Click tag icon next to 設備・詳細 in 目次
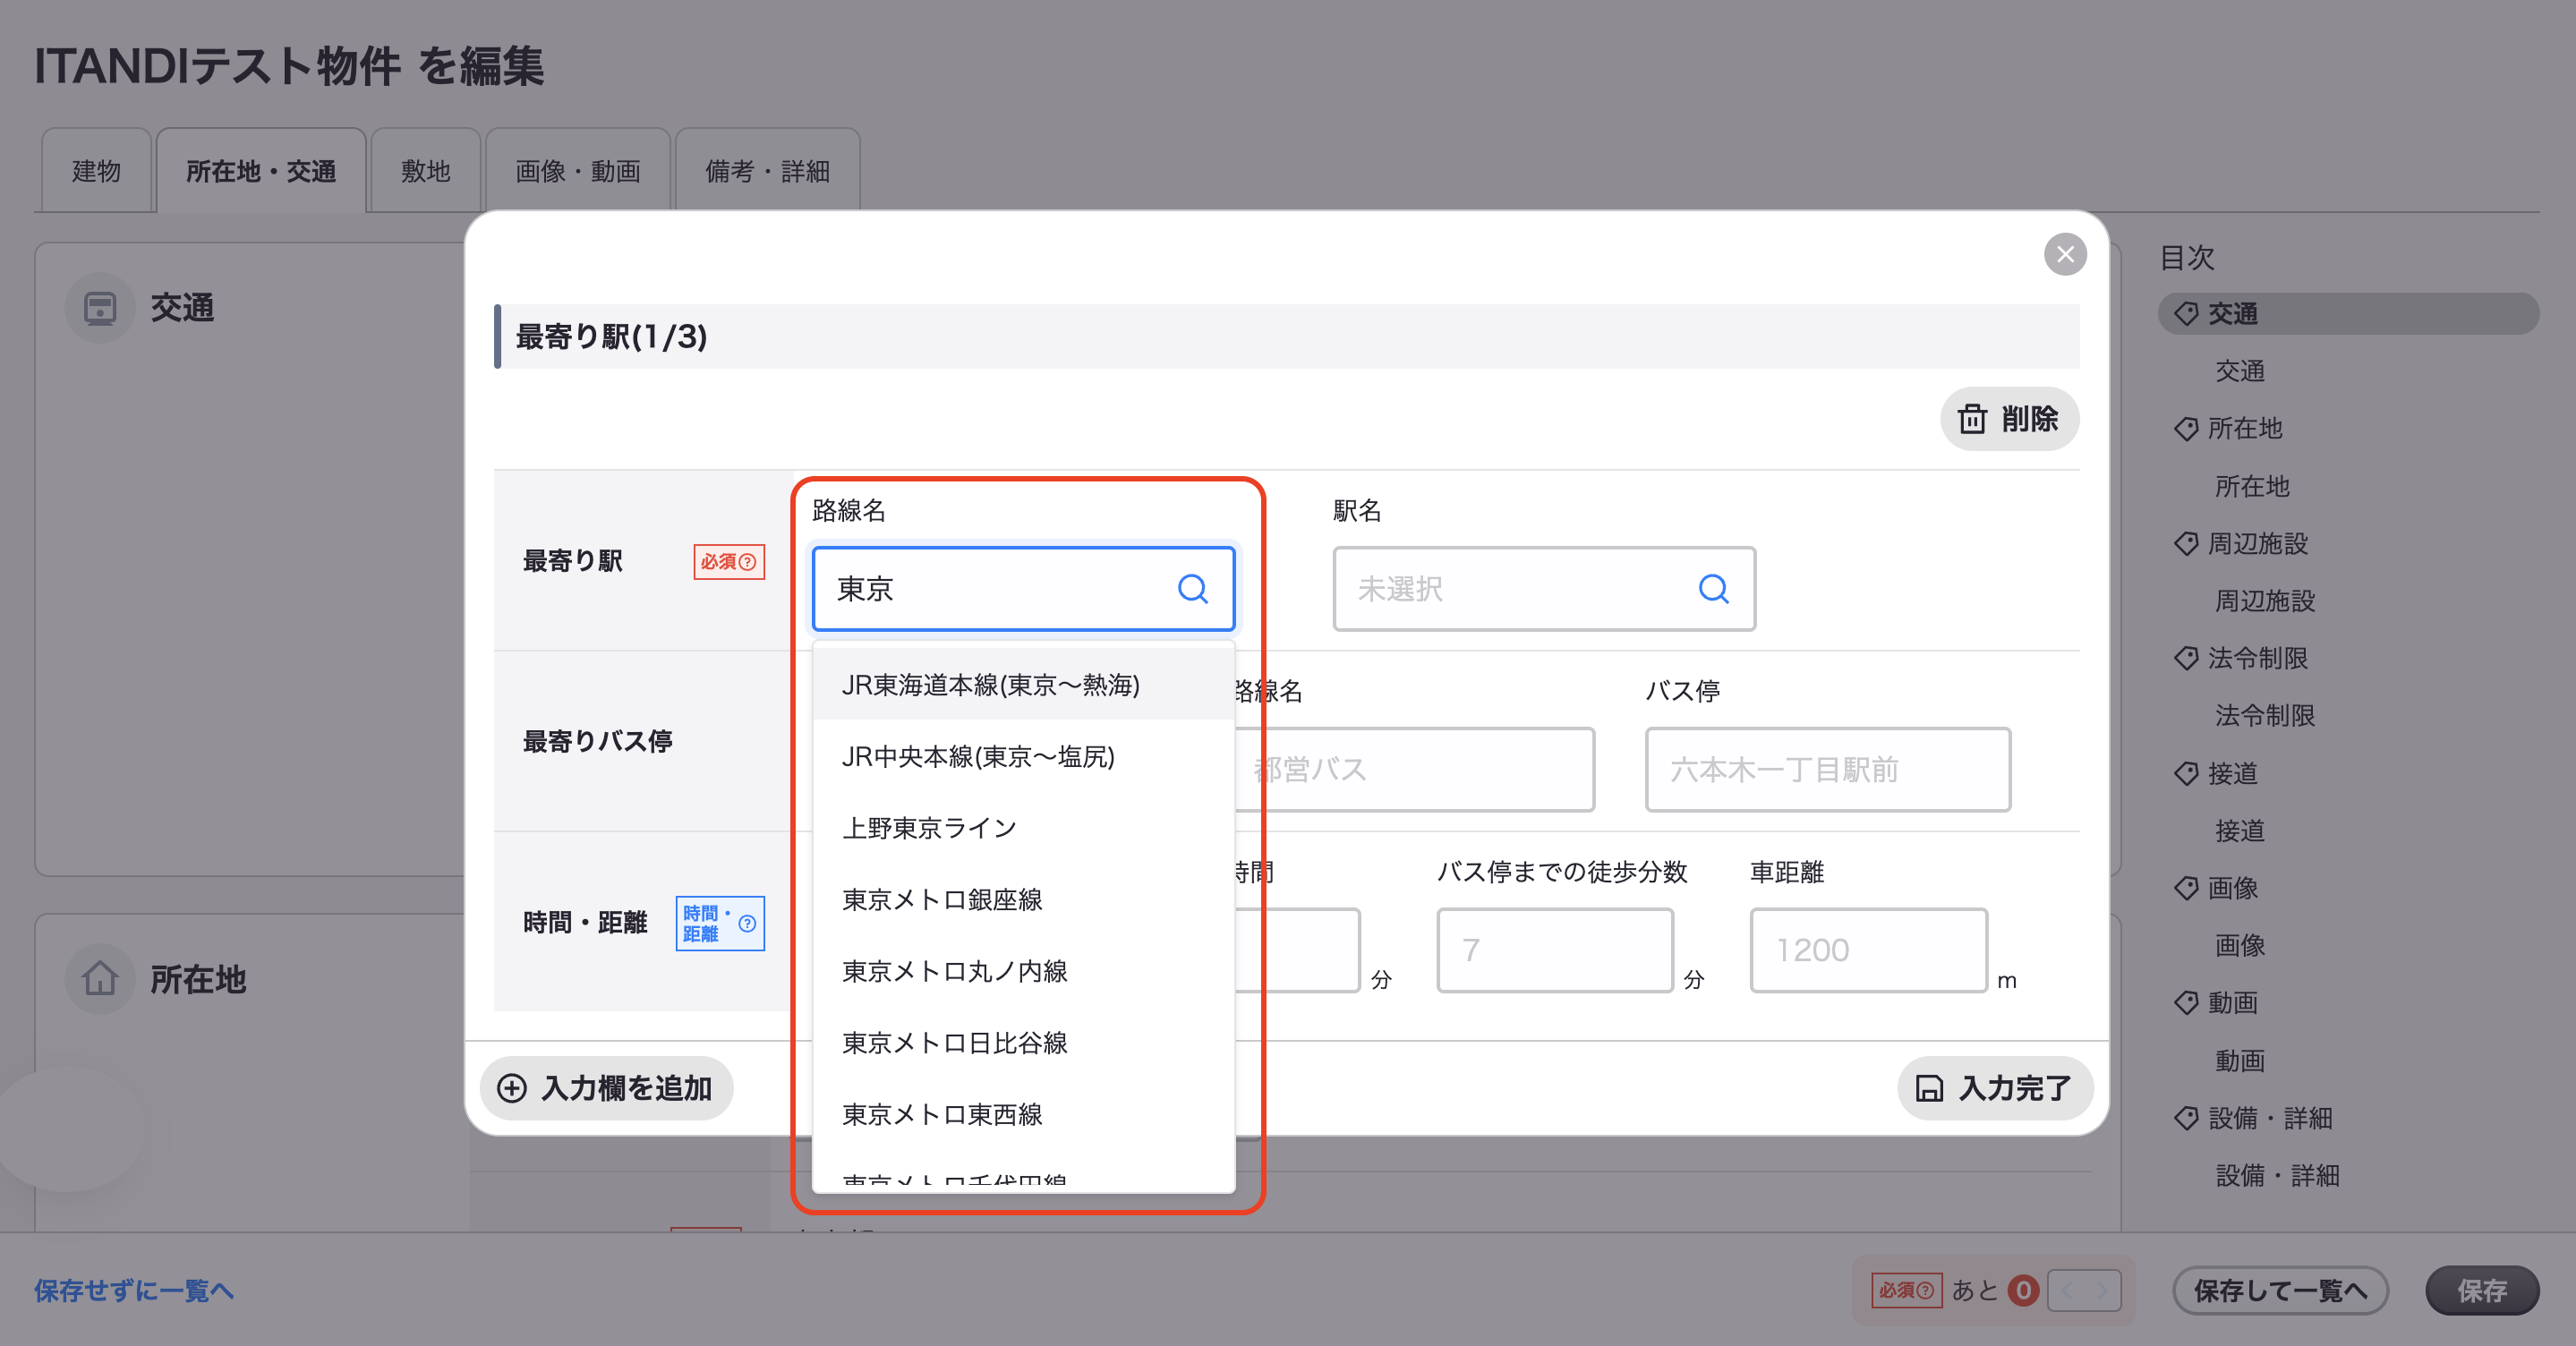This screenshot has width=2576, height=1346. point(2186,1118)
